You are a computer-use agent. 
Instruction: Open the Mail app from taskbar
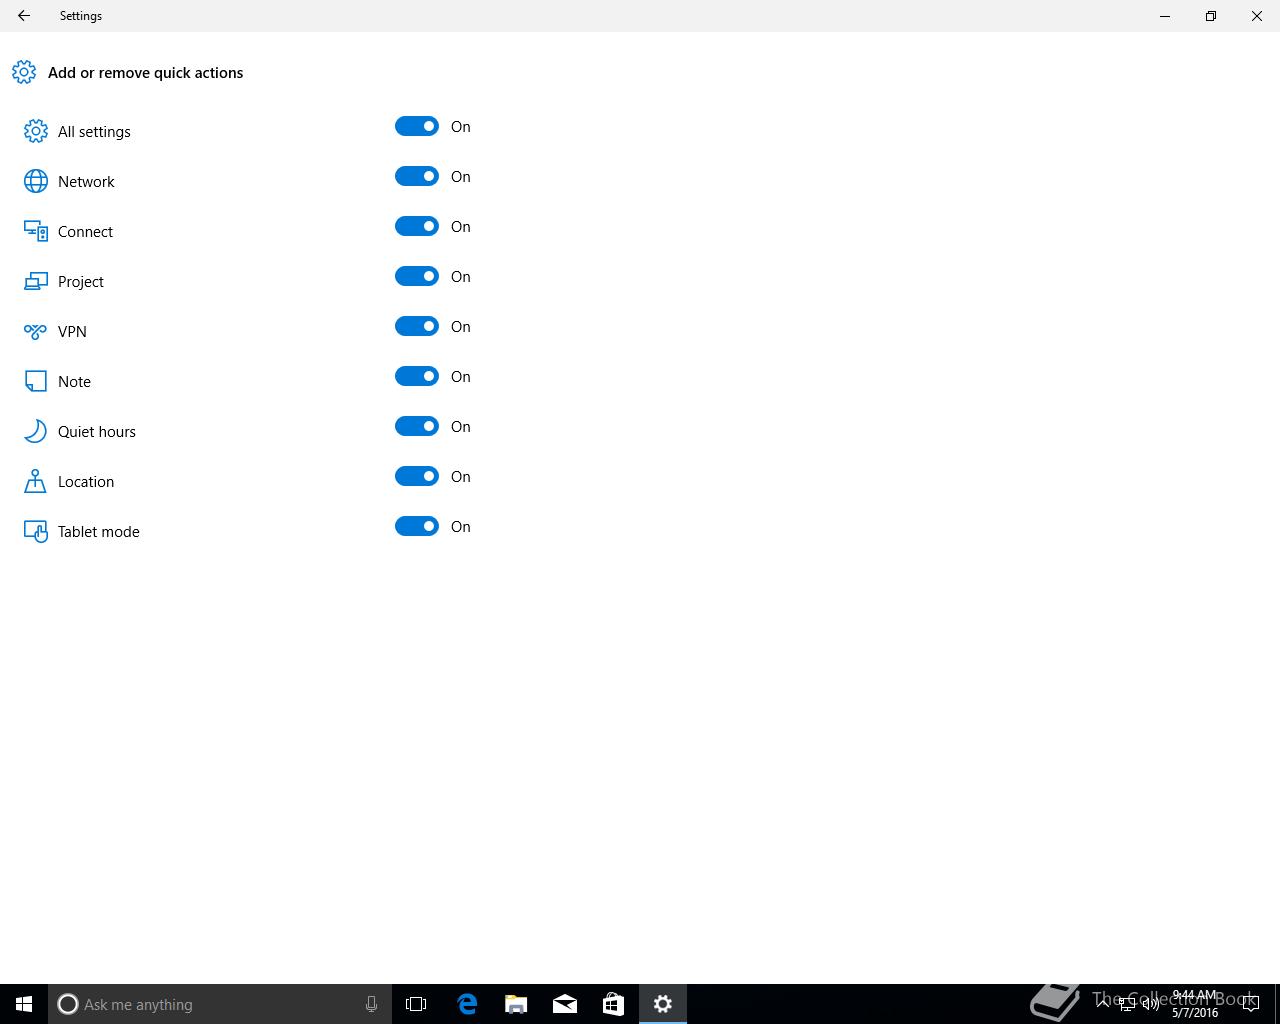coord(565,1004)
